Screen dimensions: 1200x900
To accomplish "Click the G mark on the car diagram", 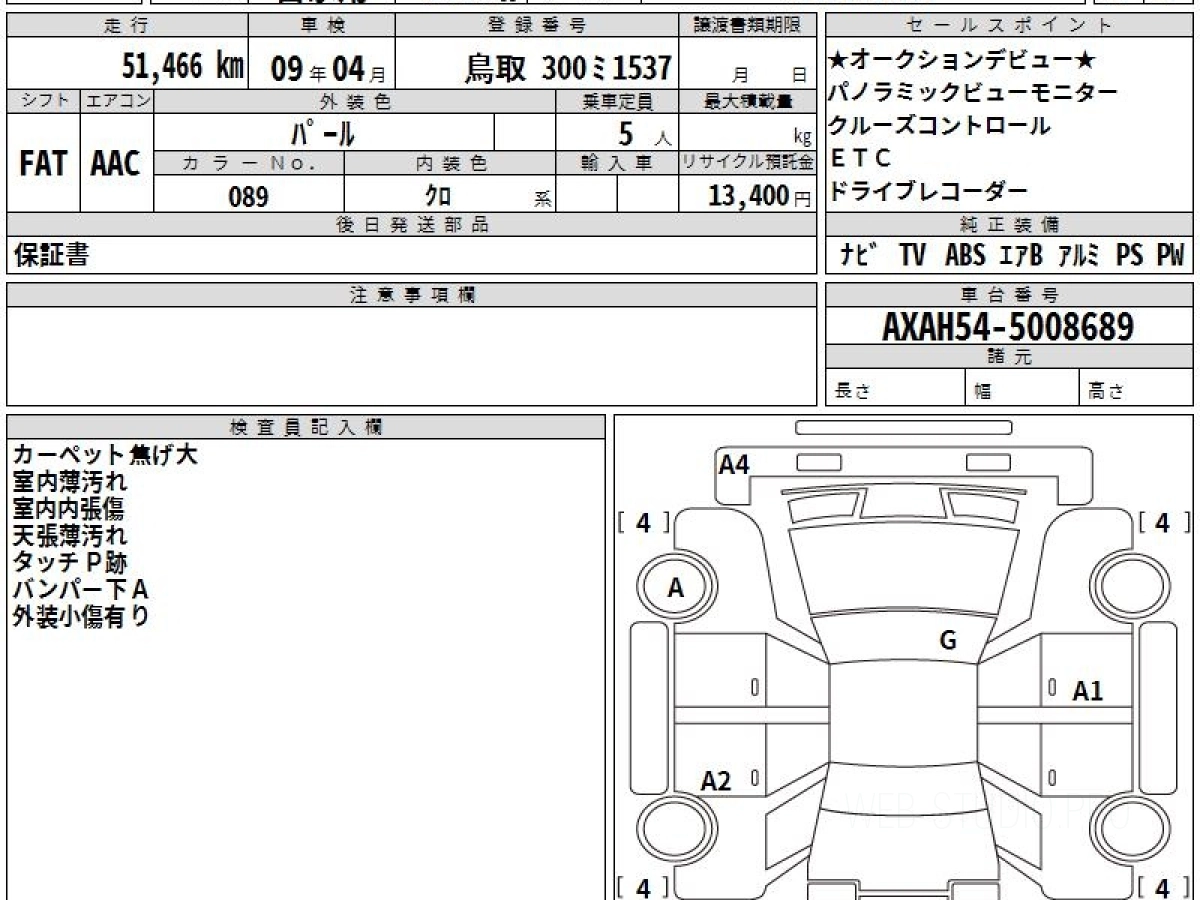I will coord(947,641).
